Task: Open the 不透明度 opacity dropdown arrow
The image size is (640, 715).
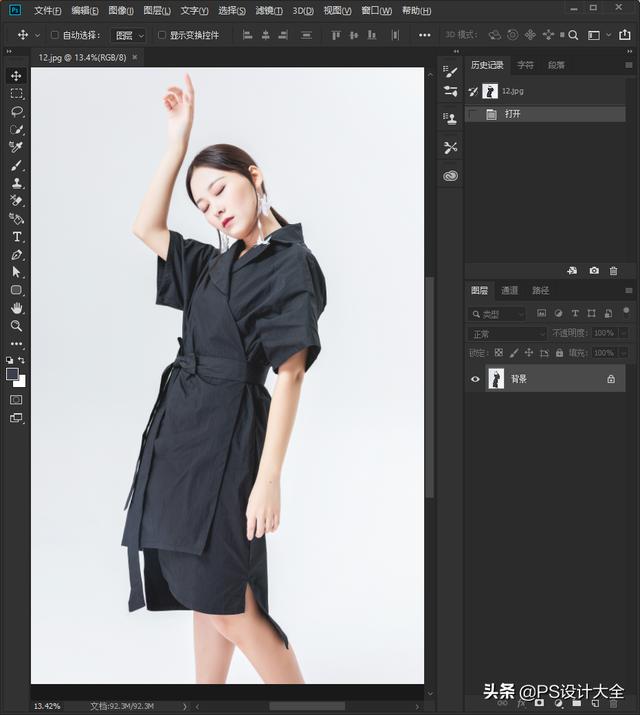Action: coord(623,333)
